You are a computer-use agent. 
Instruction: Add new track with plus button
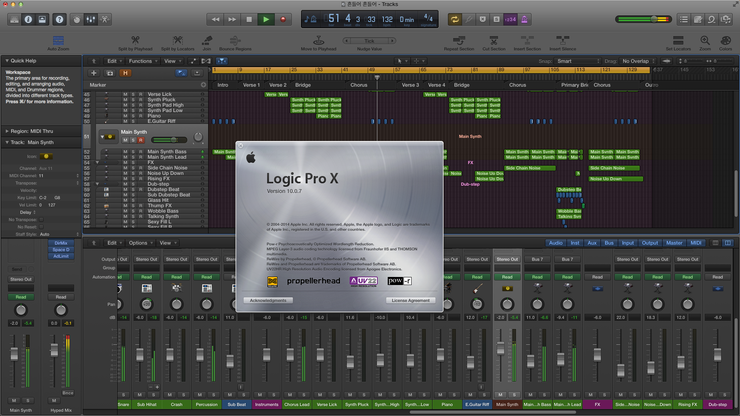[94, 73]
